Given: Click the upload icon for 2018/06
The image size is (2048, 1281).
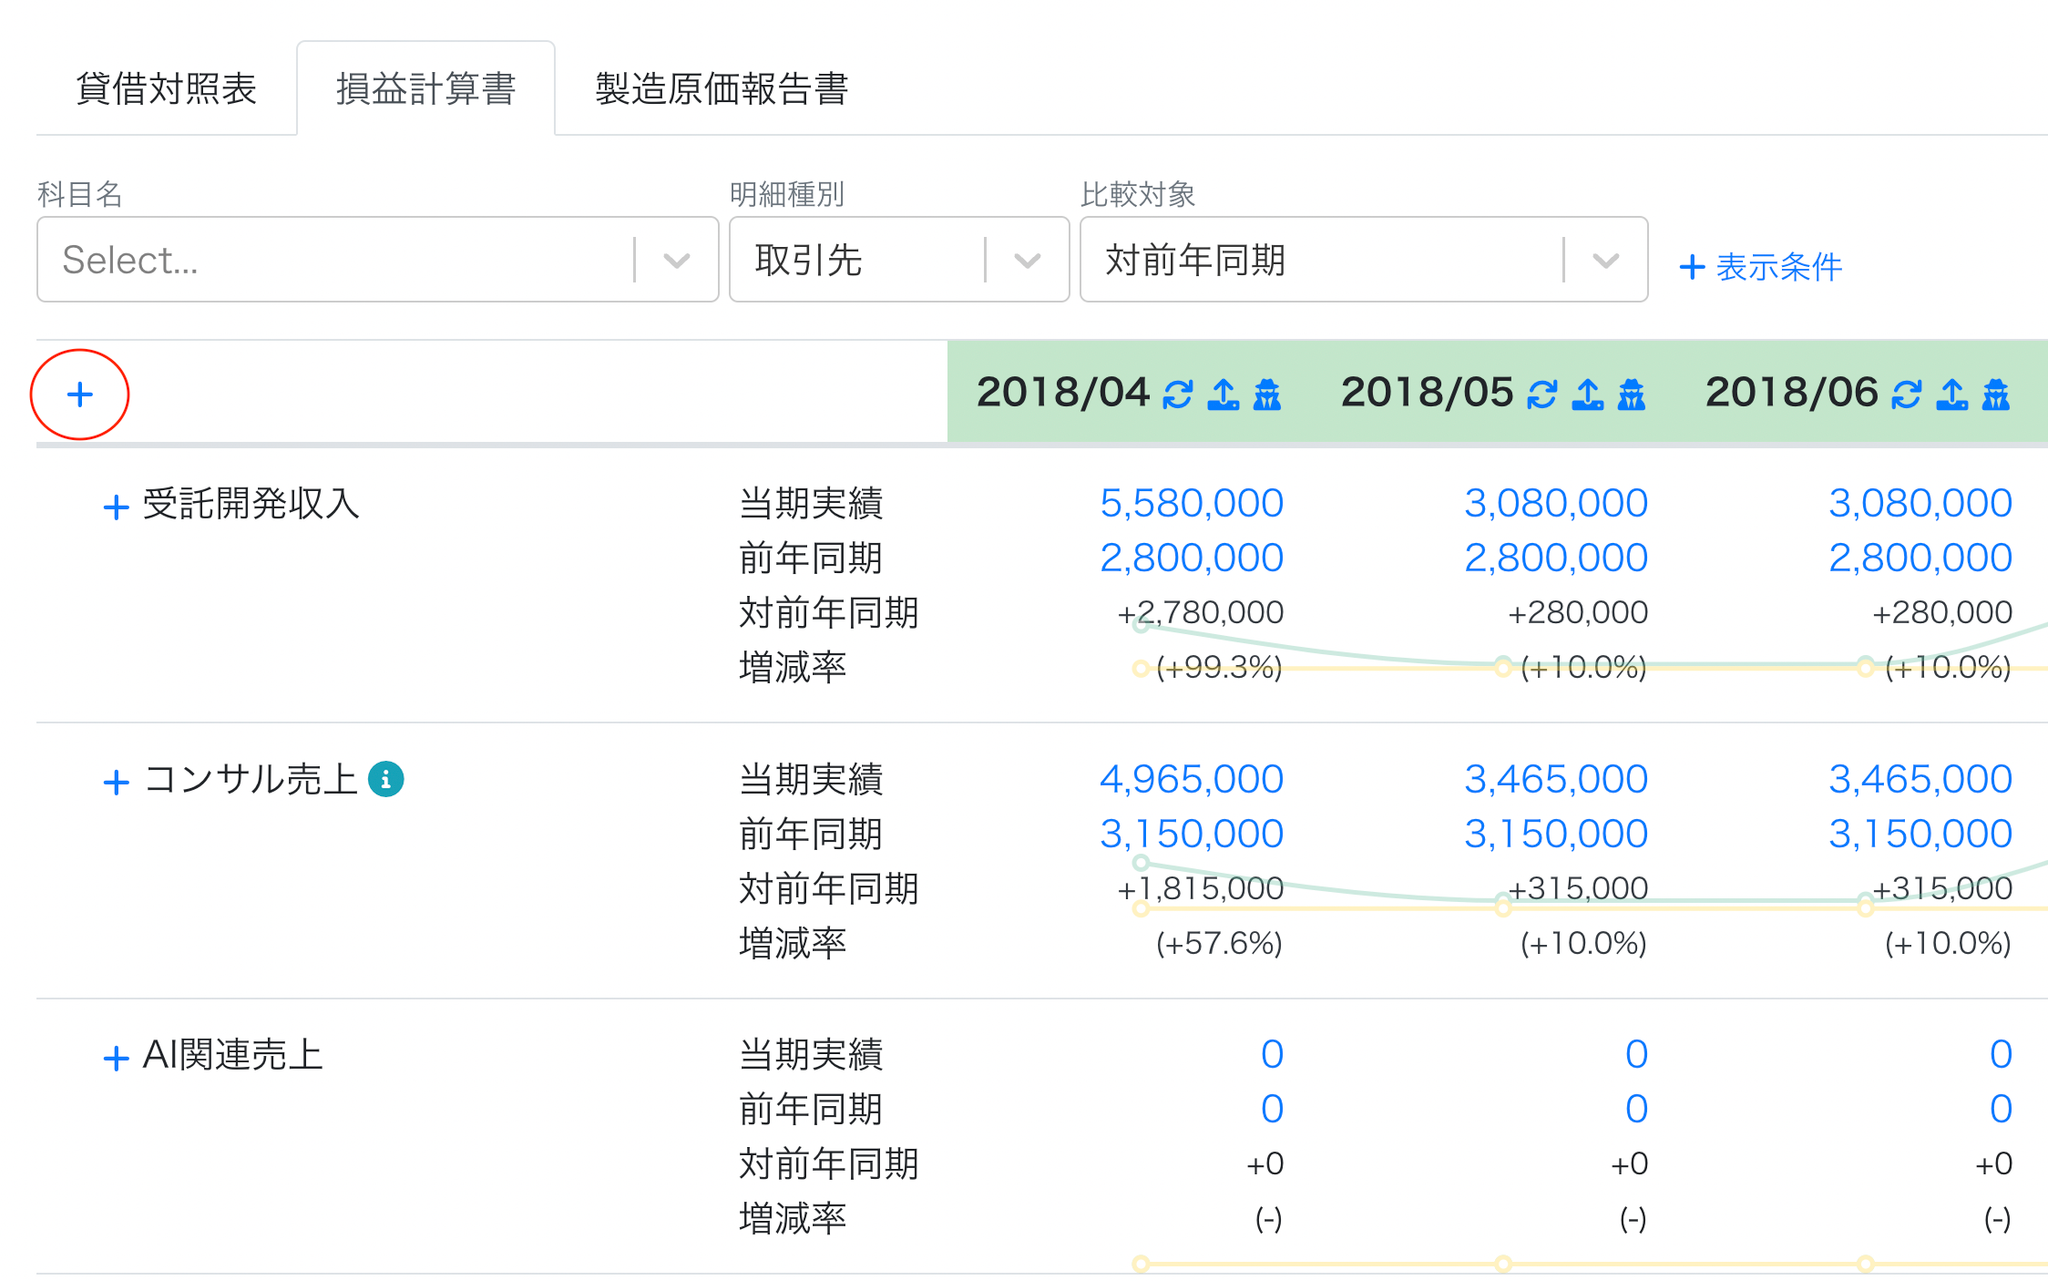Looking at the screenshot, I should 1951,395.
